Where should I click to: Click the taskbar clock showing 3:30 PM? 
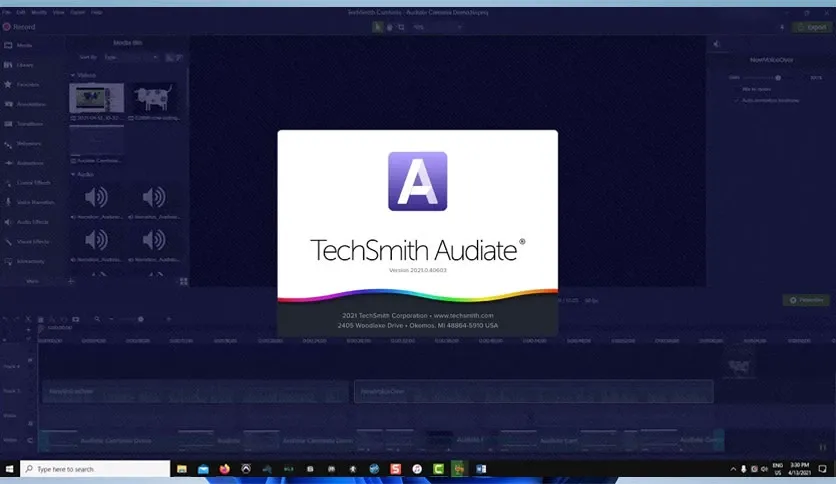point(800,469)
